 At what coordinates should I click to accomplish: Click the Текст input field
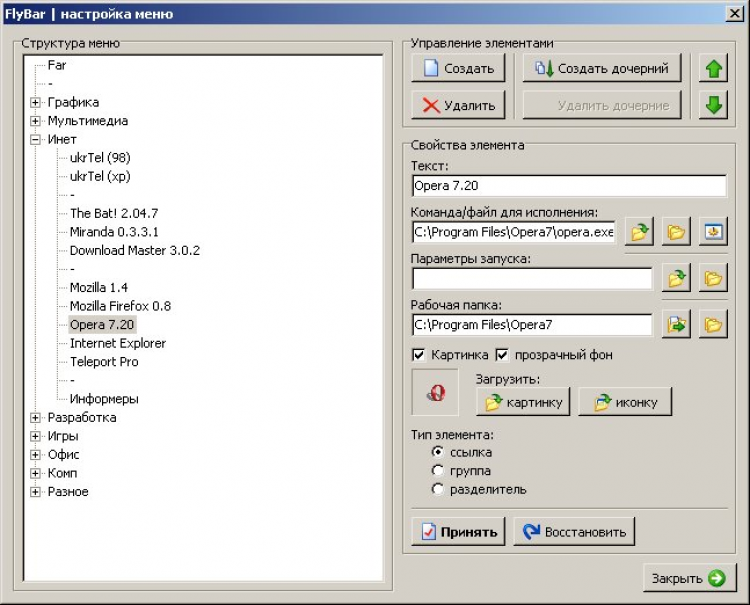pos(569,186)
